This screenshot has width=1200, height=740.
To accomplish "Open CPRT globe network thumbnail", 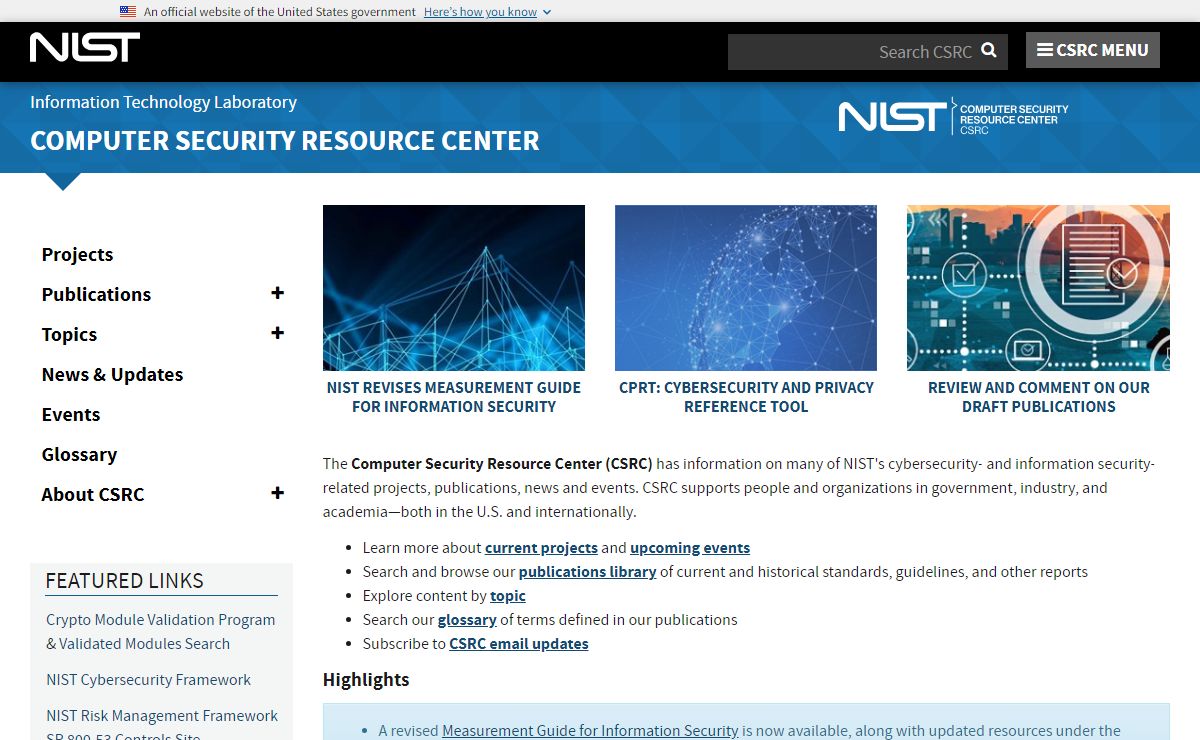I will click(x=746, y=288).
